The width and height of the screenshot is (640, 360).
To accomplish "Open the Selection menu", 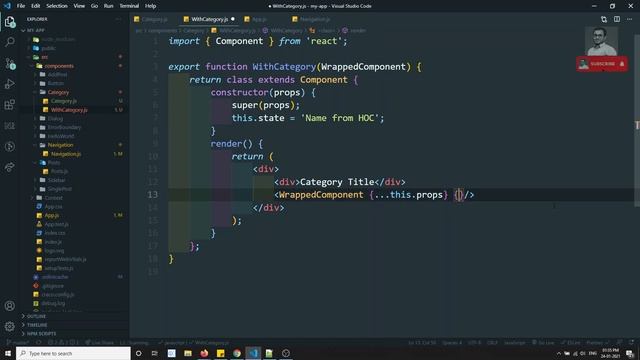I will [x=57, y=6].
